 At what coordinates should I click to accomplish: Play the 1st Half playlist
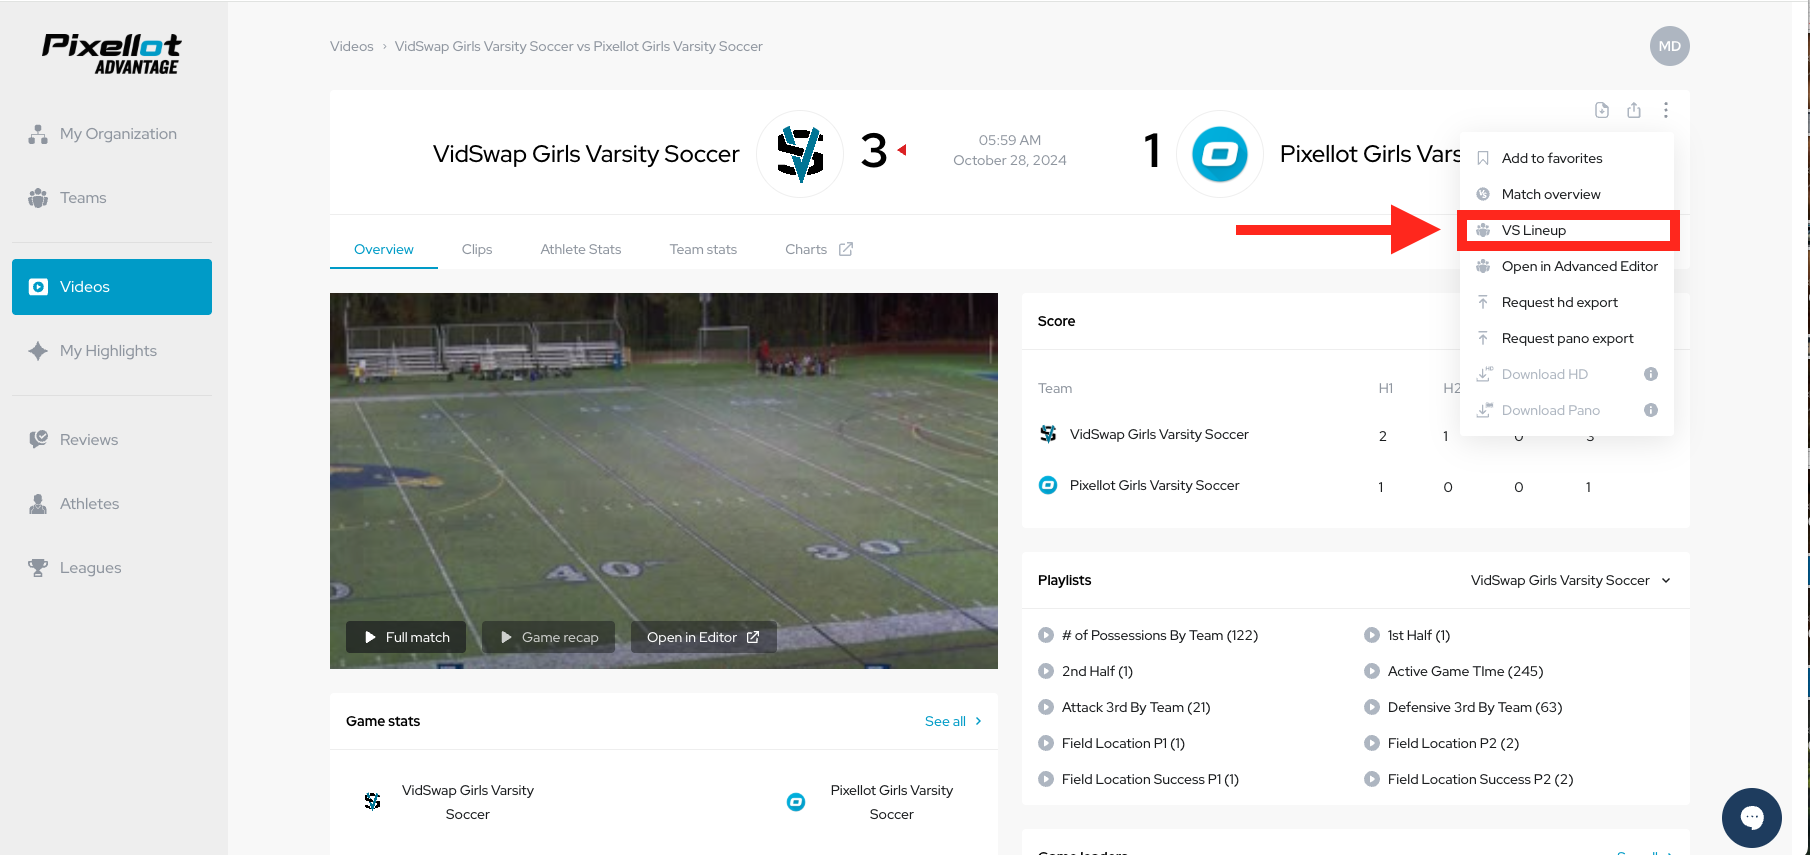click(x=1407, y=635)
